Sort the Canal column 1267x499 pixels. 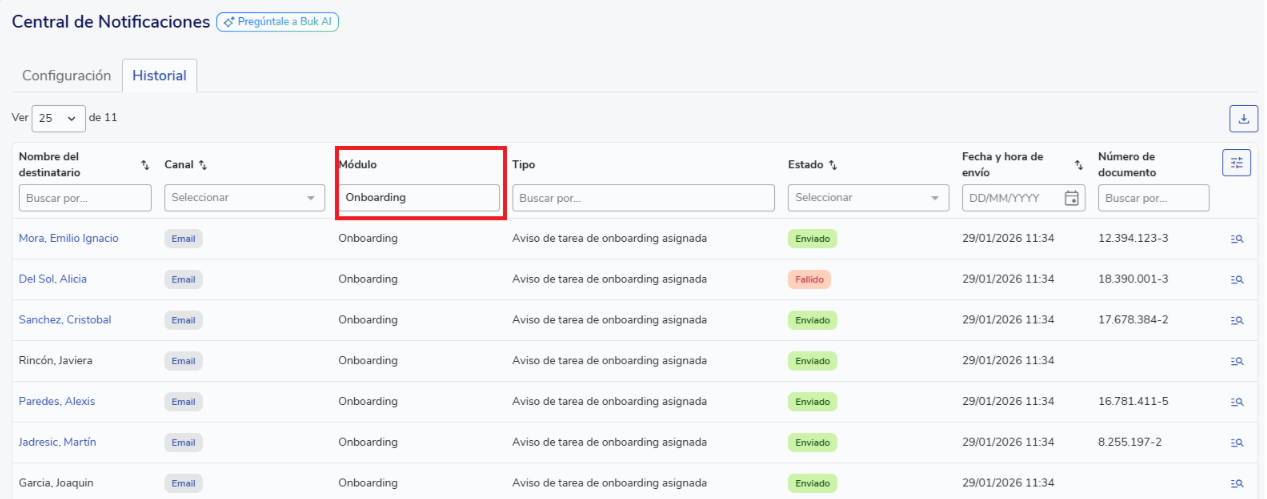(203, 165)
